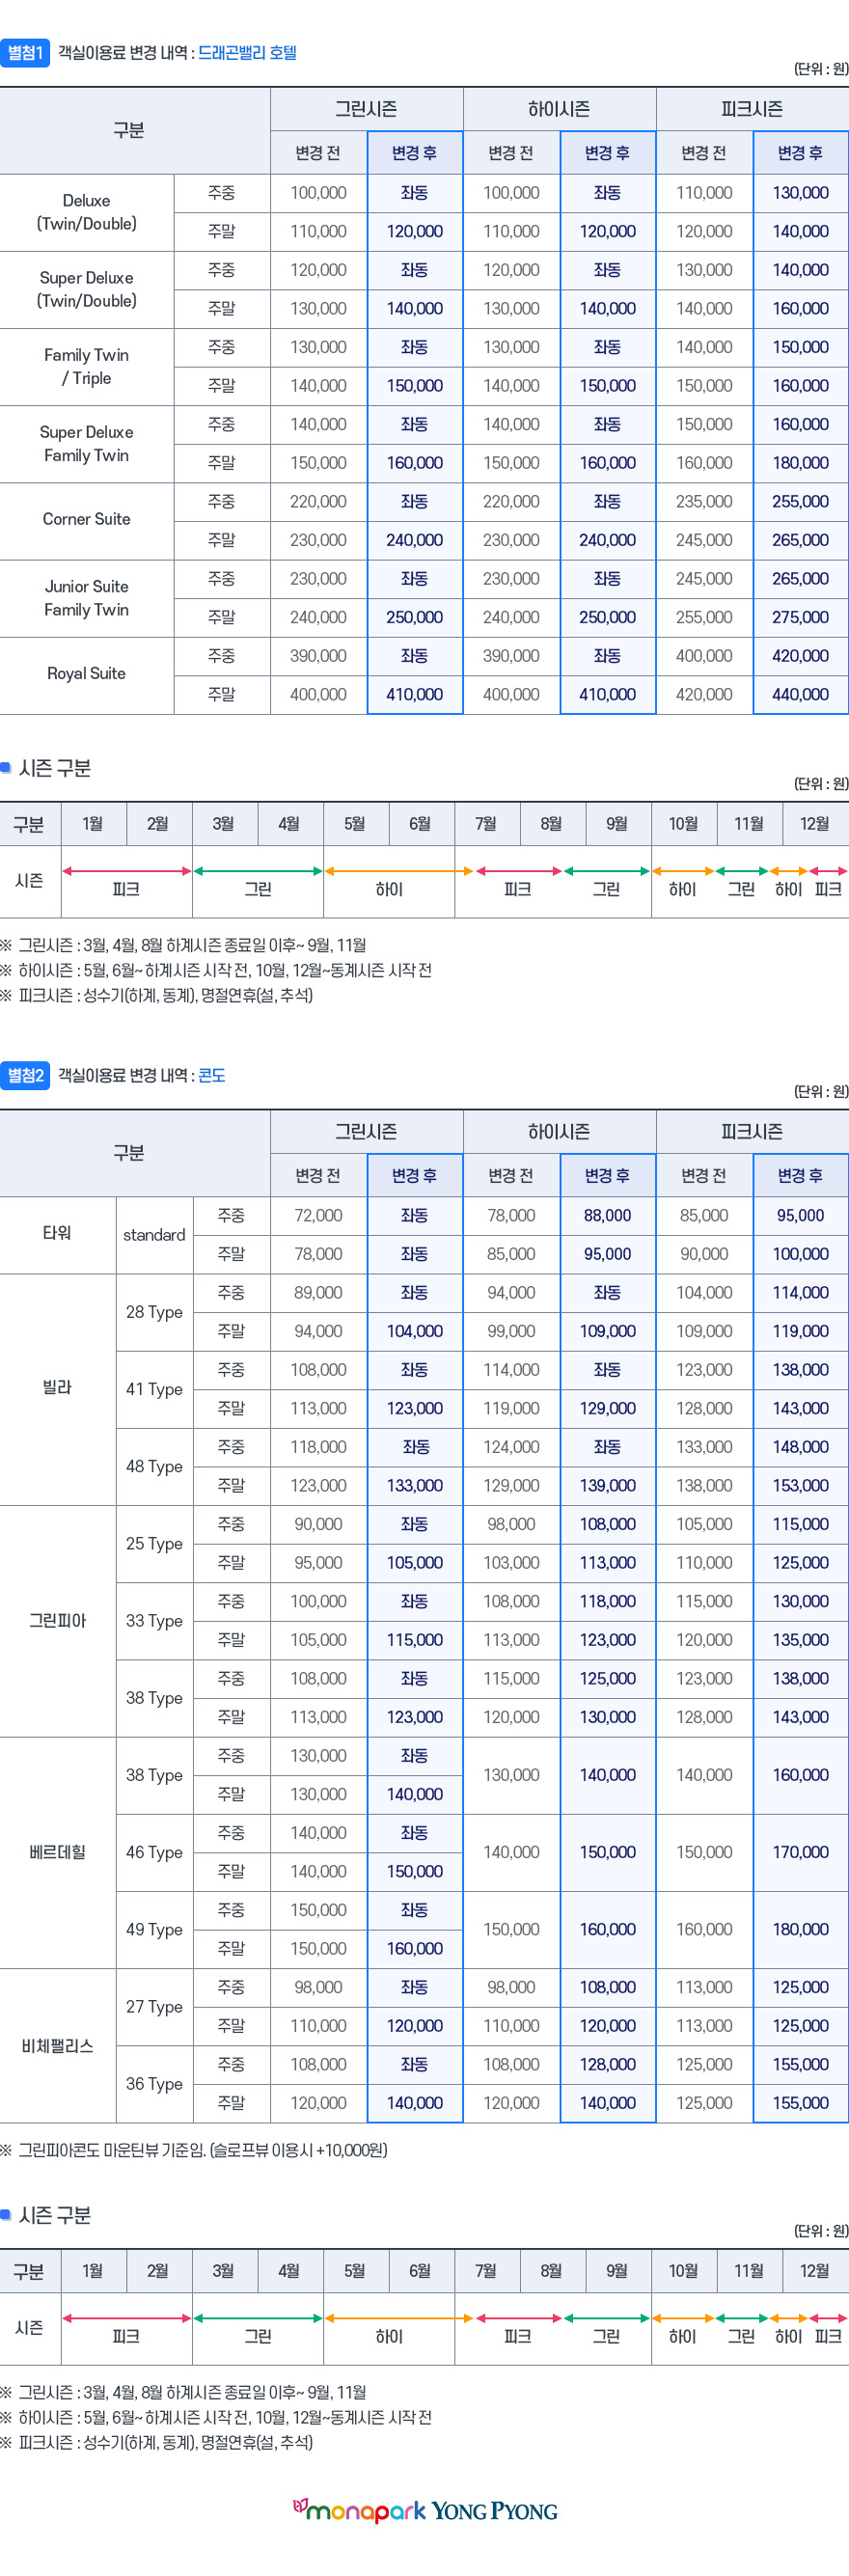849x2576 pixels.
Task: Click the 36 Type row label
Action: 154,2084
